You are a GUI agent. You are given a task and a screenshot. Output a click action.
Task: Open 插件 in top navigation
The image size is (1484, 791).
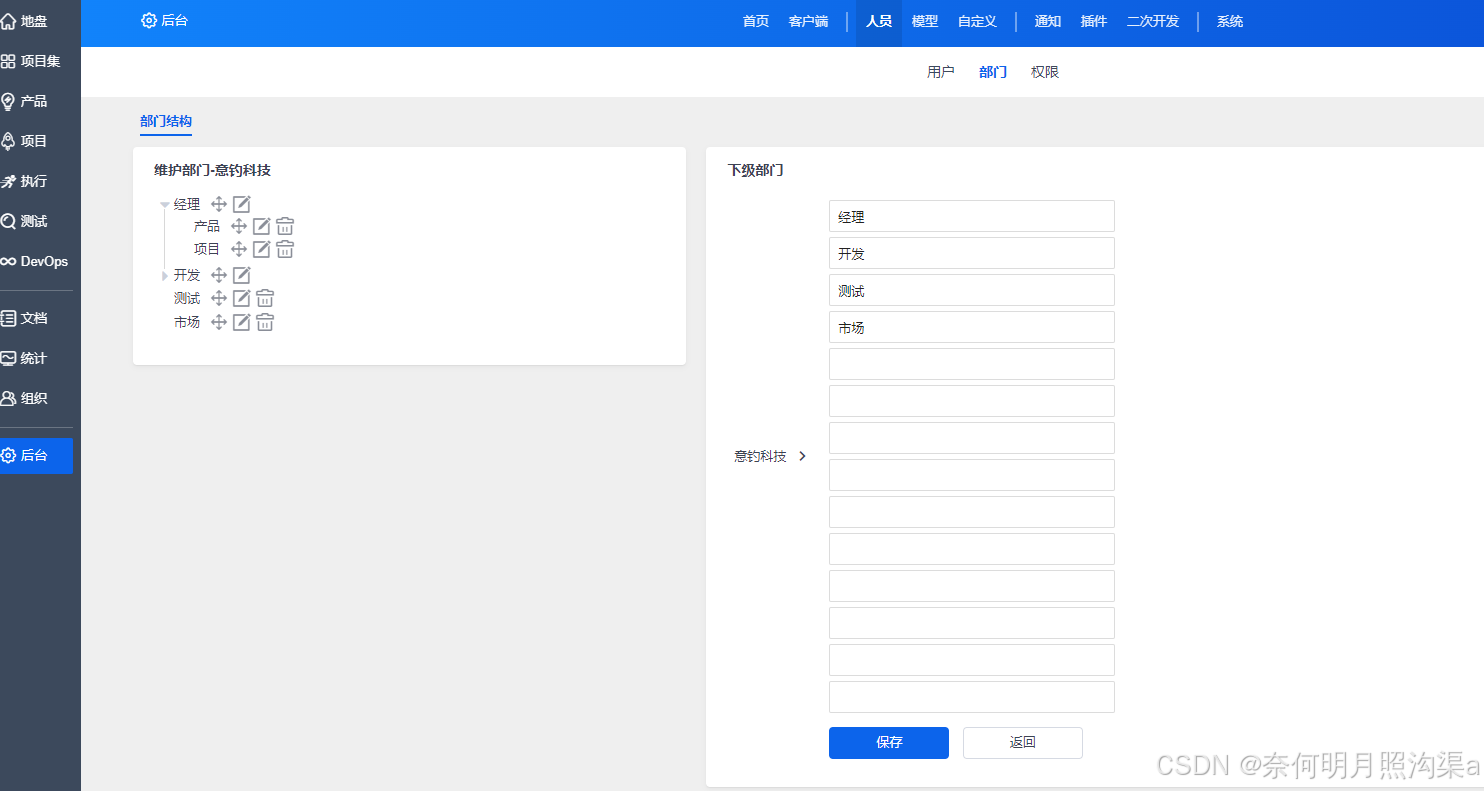[1094, 21]
